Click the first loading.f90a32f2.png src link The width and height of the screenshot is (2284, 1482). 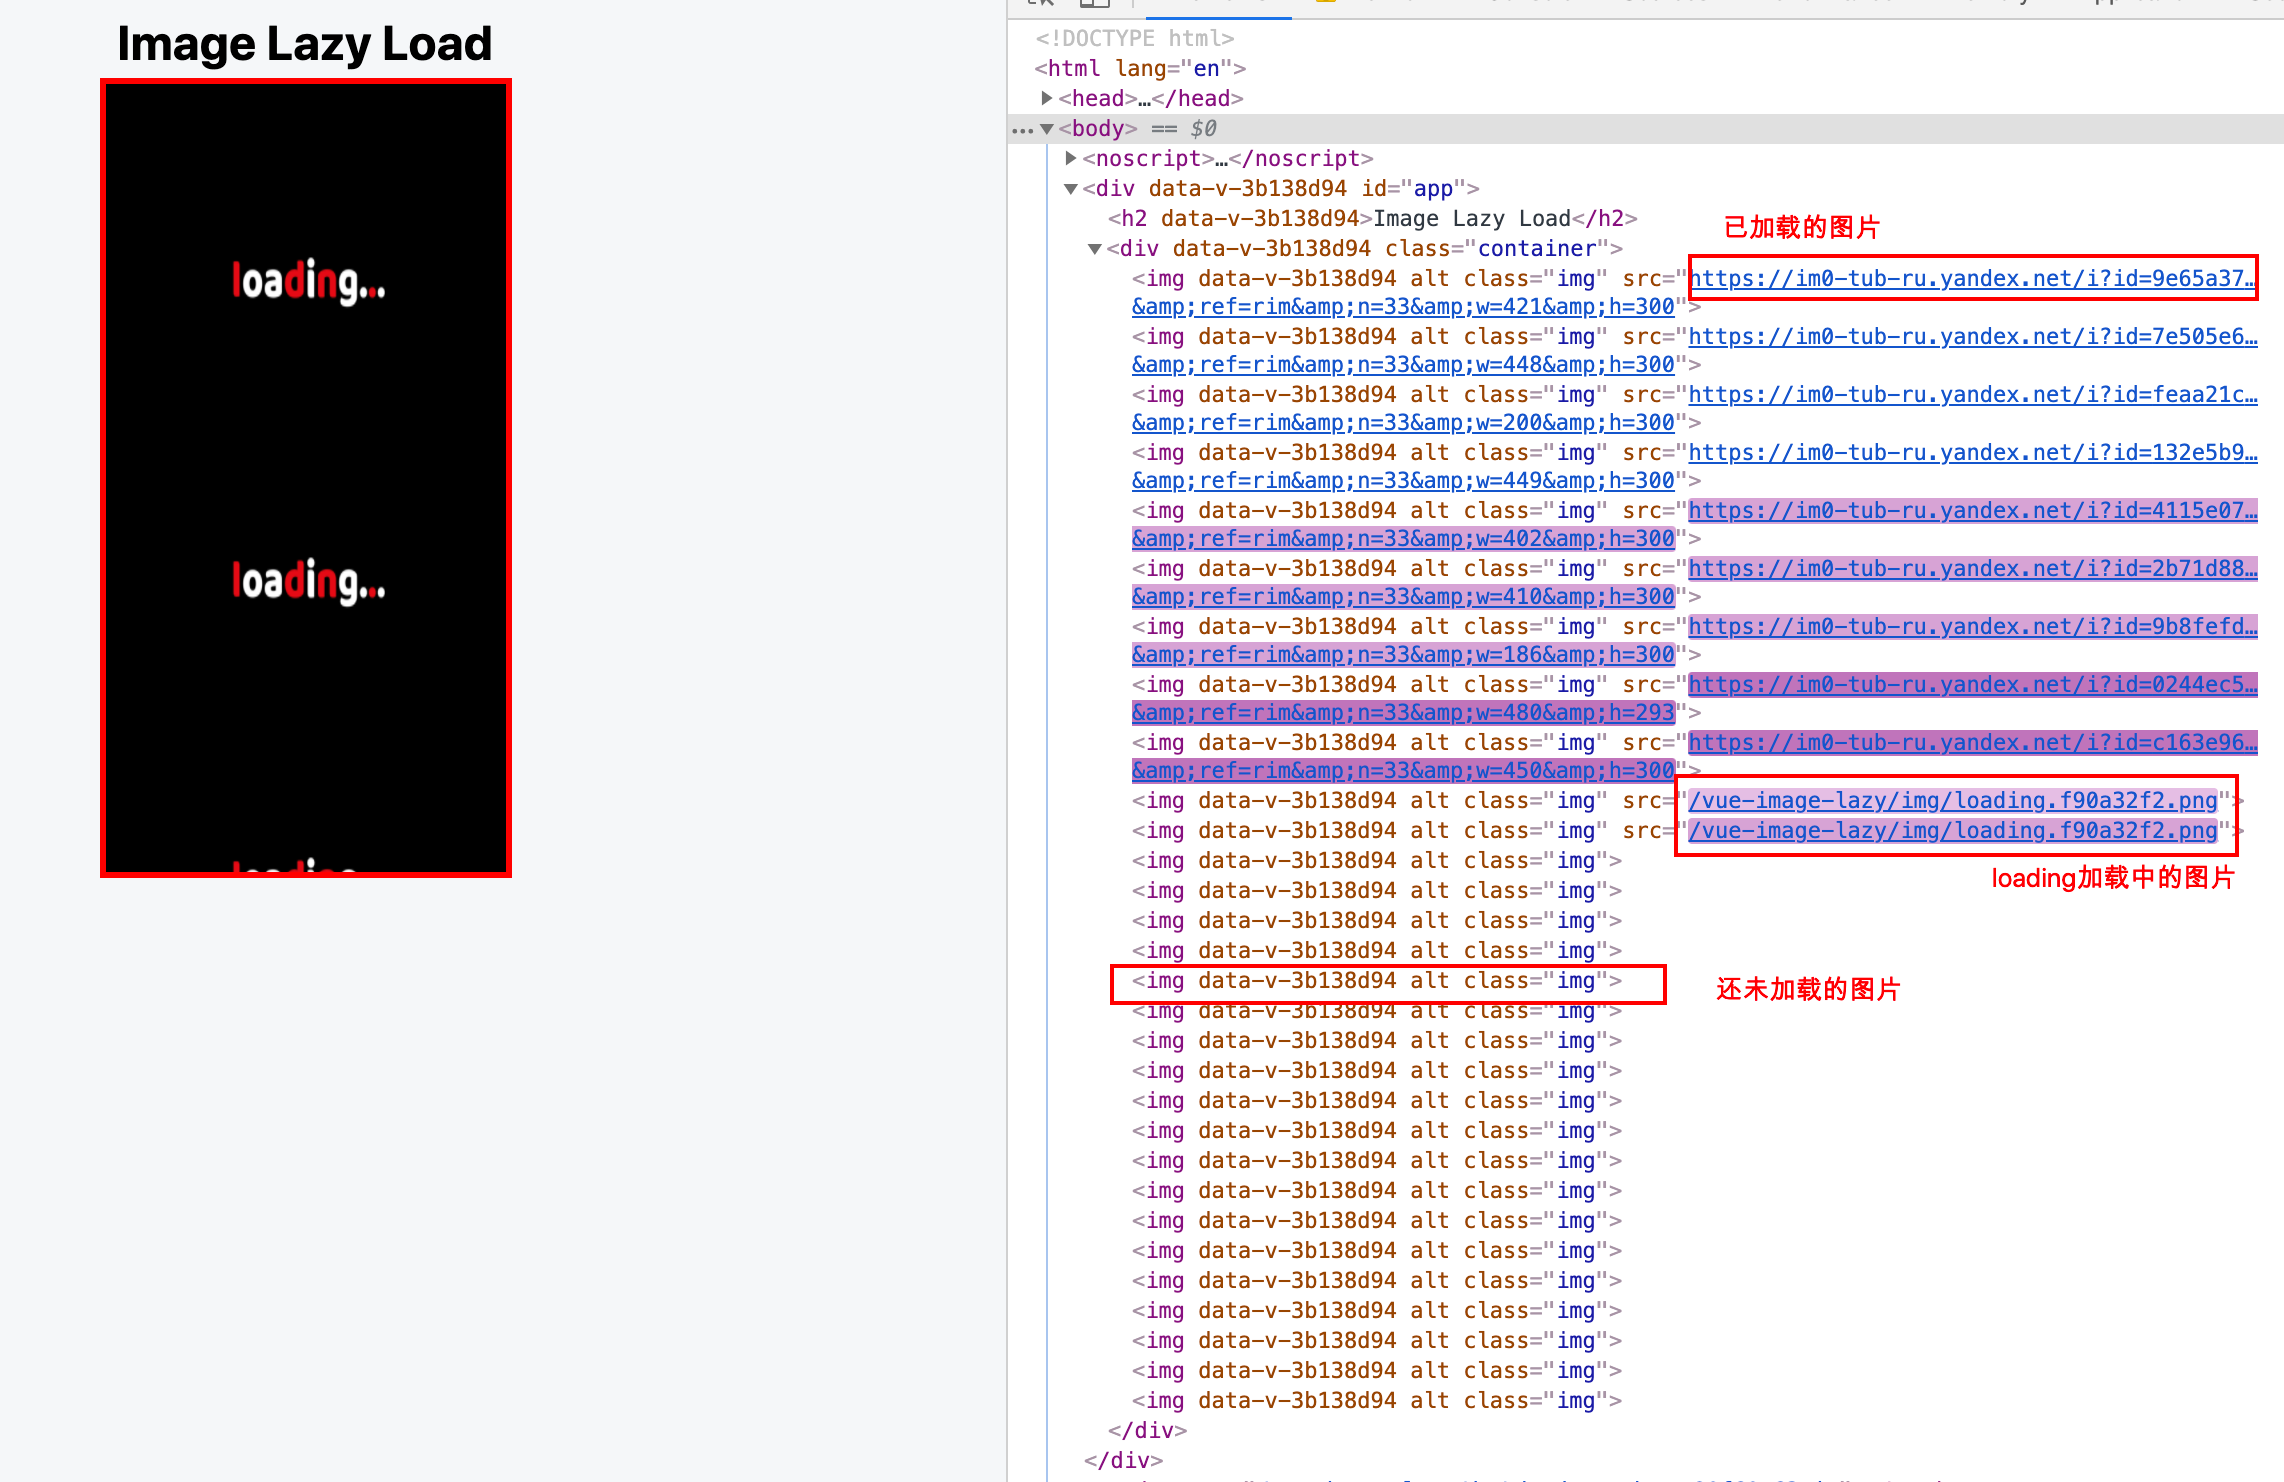[1952, 800]
